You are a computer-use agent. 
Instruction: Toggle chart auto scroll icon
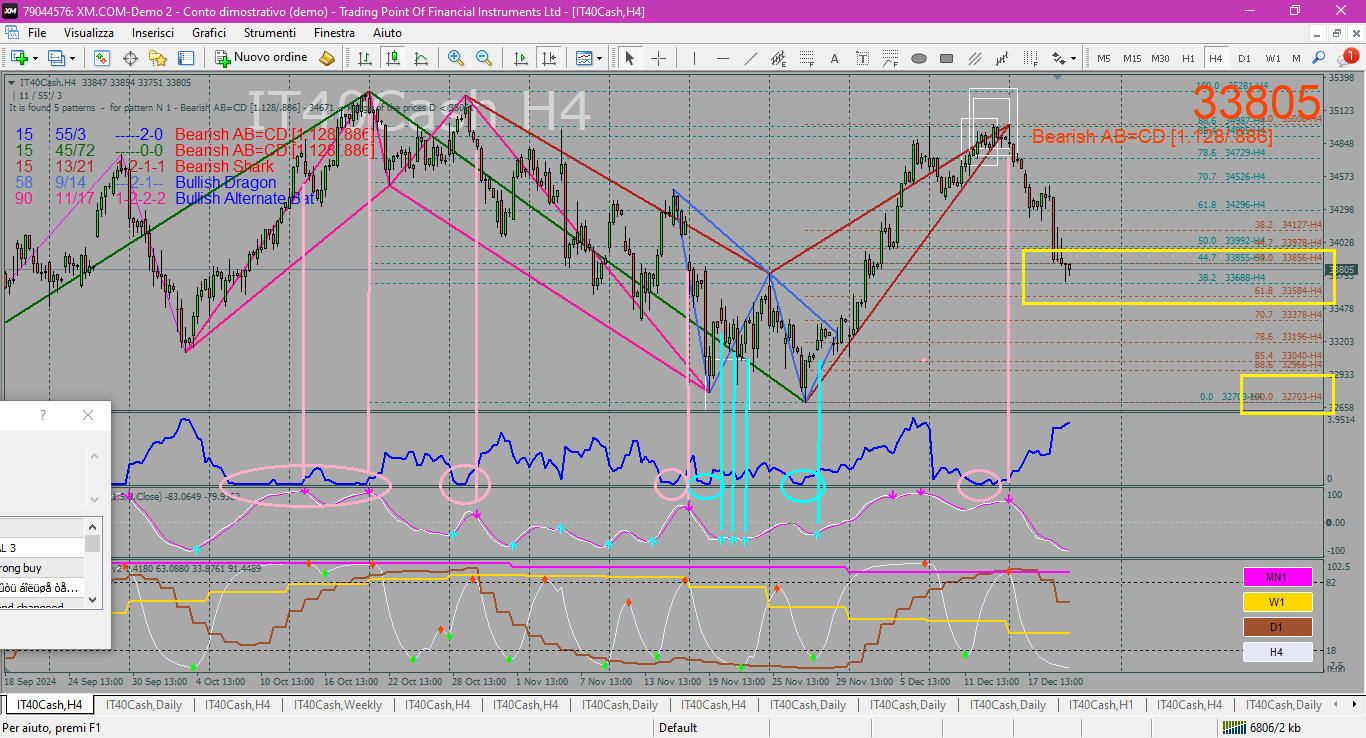click(x=520, y=58)
